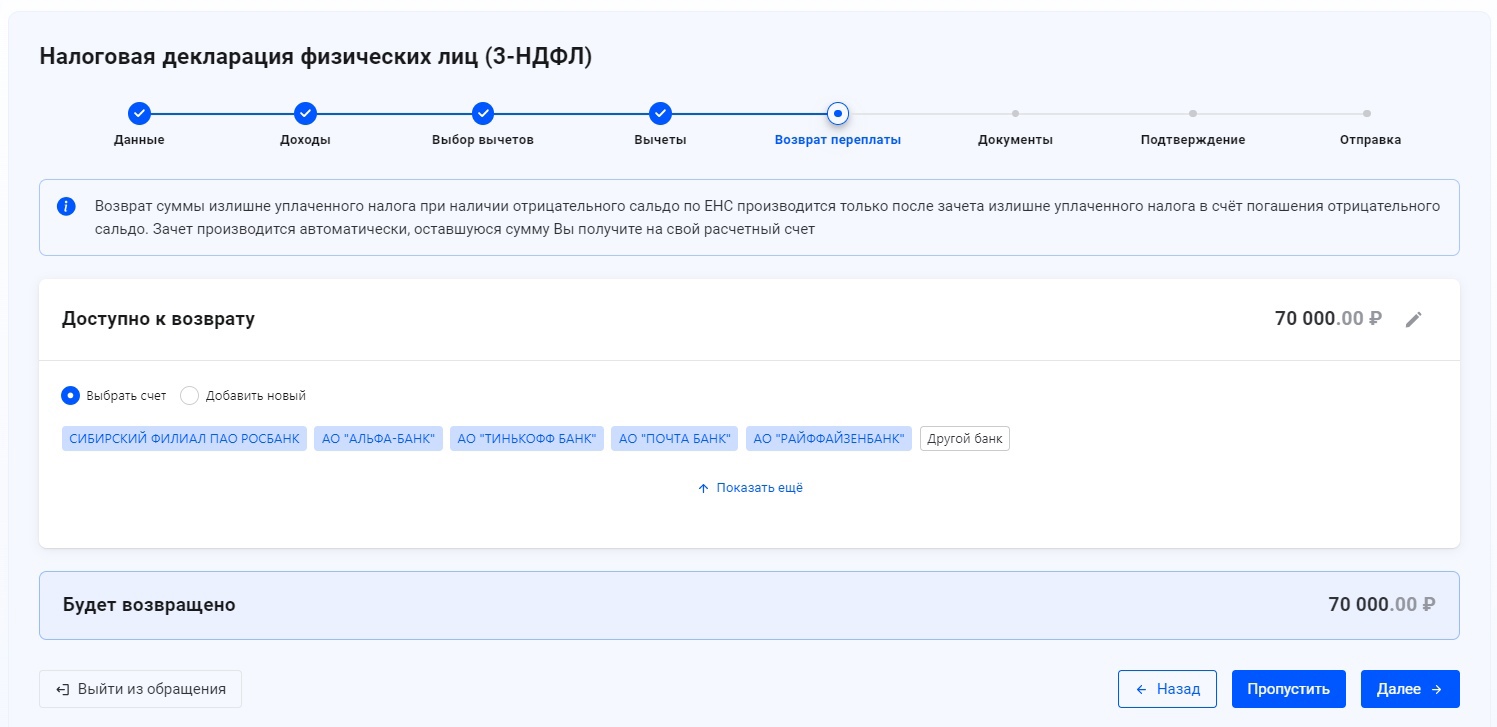Click the 70 000.00 ₽ amount in Будет возвращено
This screenshot has width=1497, height=727.
tap(1382, 605)
